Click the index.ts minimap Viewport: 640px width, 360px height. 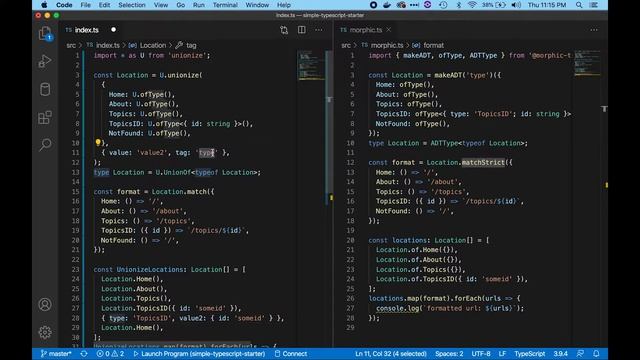pos(311,65)
